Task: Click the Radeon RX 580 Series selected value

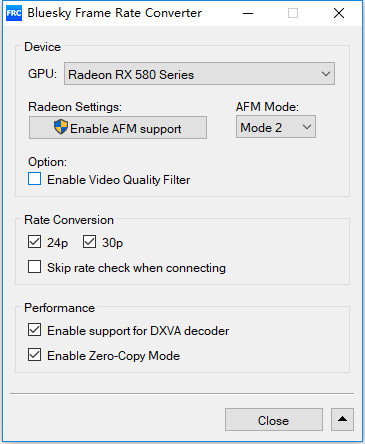Action: click(131, 74)
